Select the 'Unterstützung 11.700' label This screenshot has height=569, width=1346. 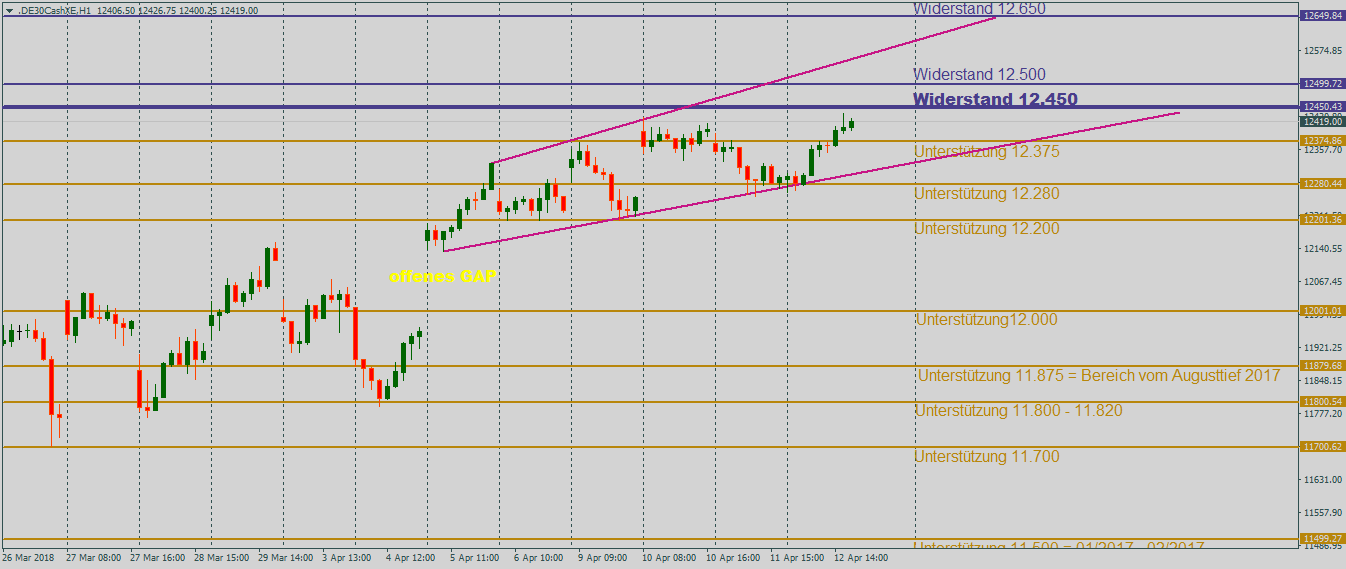987,457
